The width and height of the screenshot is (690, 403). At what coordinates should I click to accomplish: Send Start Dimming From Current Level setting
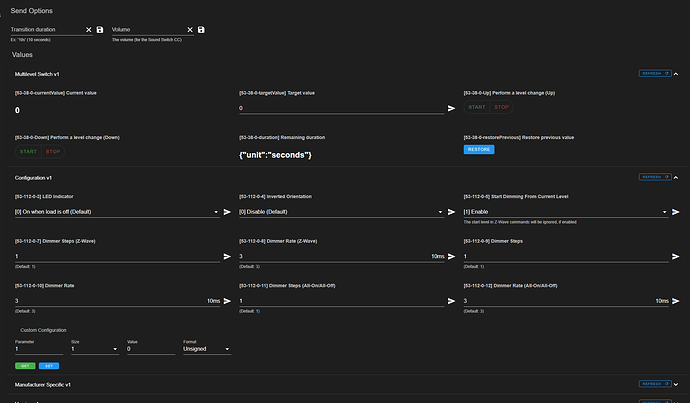tap(676, 212)
